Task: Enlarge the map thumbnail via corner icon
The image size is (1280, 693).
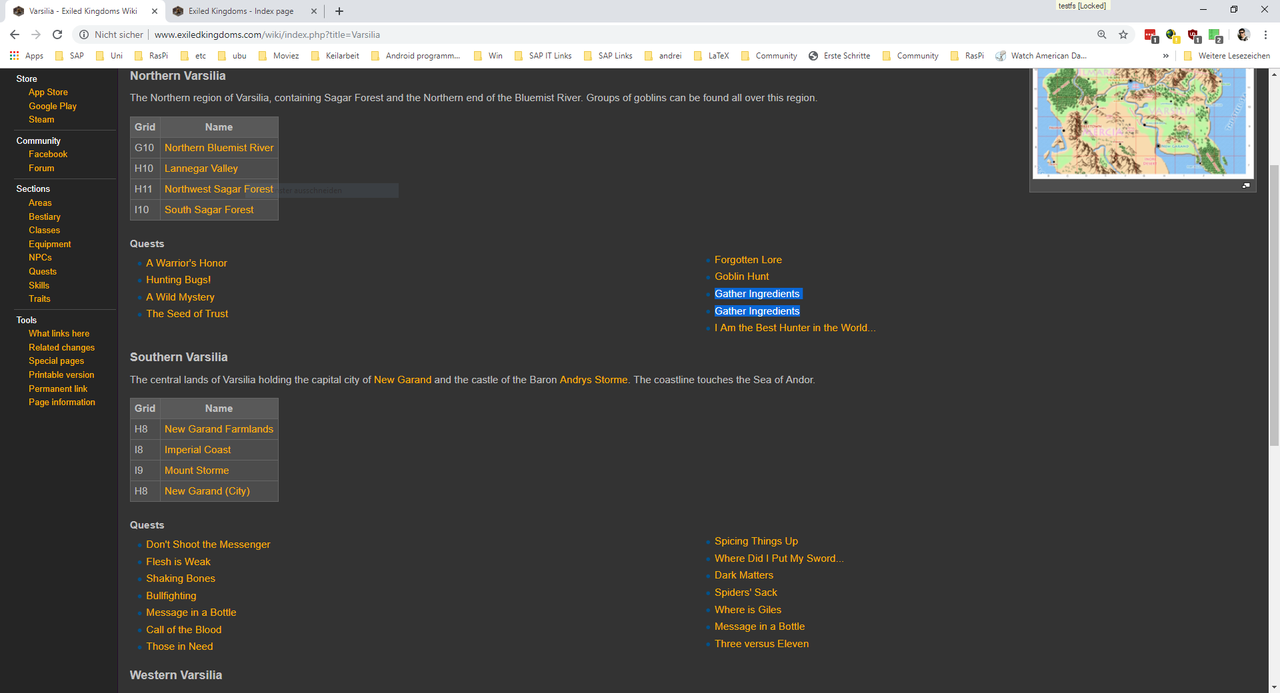Action: coord(1246,185)
